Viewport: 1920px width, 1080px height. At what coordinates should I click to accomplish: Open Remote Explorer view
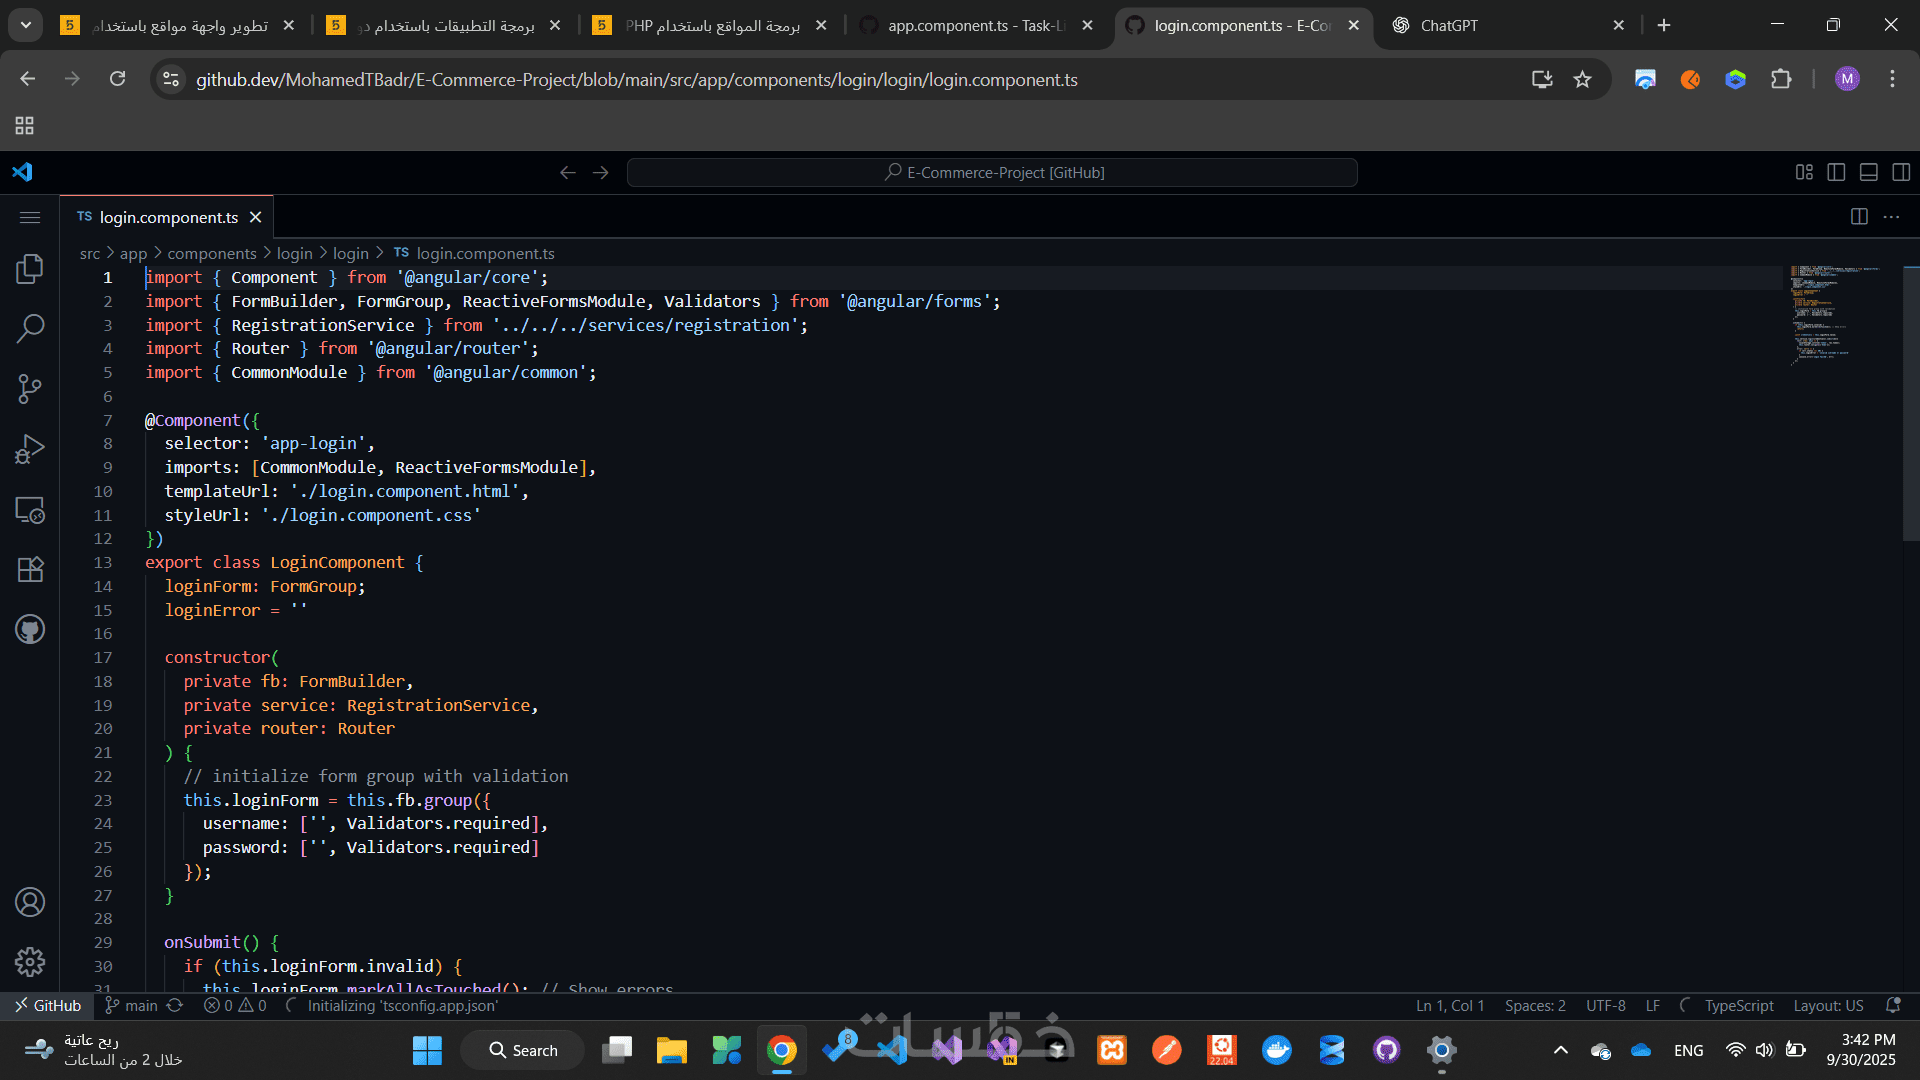pyautogui.click(x=30, y=510)
